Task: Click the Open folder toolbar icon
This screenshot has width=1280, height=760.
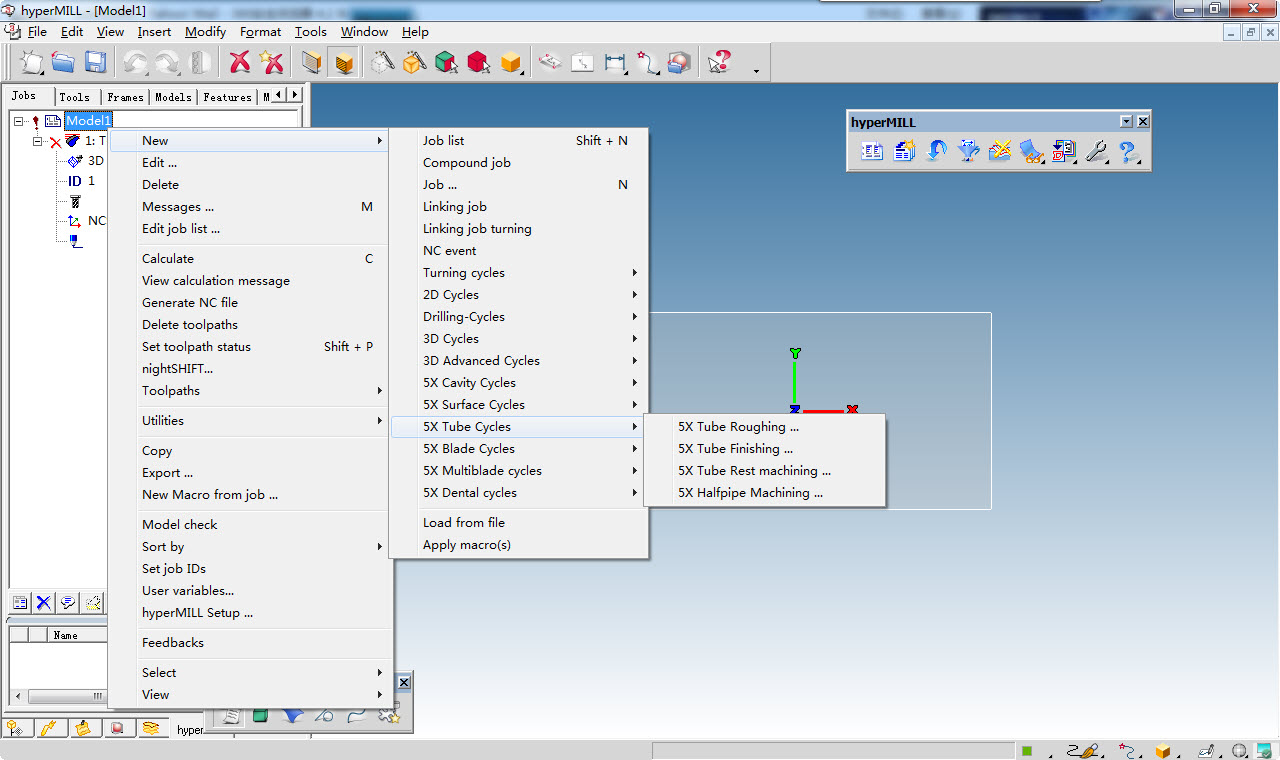Action: 63,63
